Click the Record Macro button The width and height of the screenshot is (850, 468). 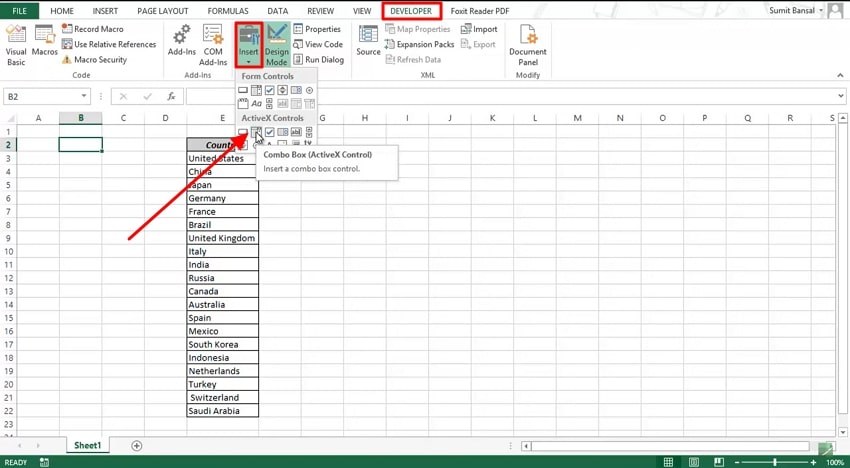pos(93,29)
